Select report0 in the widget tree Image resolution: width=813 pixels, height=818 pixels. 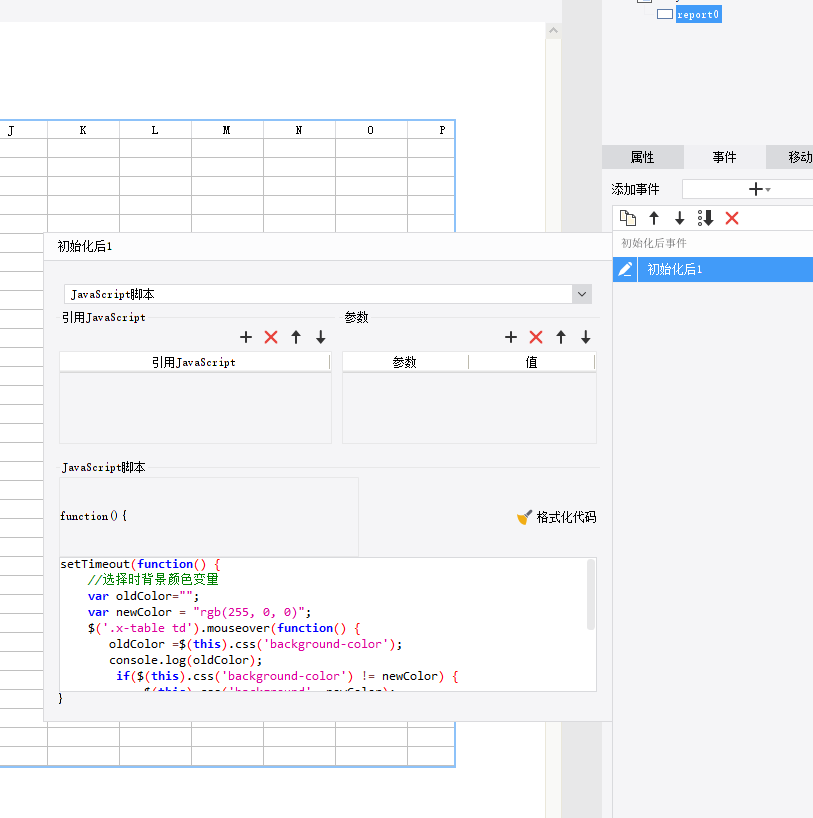pyautogui.click(x=698, y=15)
